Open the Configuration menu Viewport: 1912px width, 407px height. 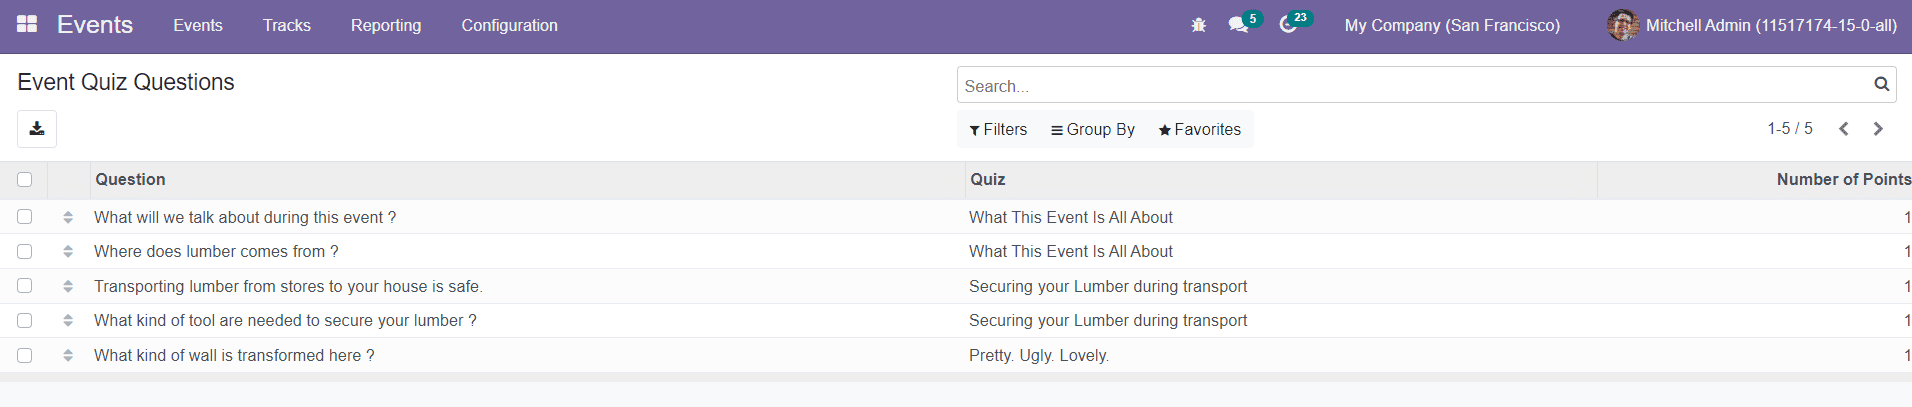coord(509,26)
